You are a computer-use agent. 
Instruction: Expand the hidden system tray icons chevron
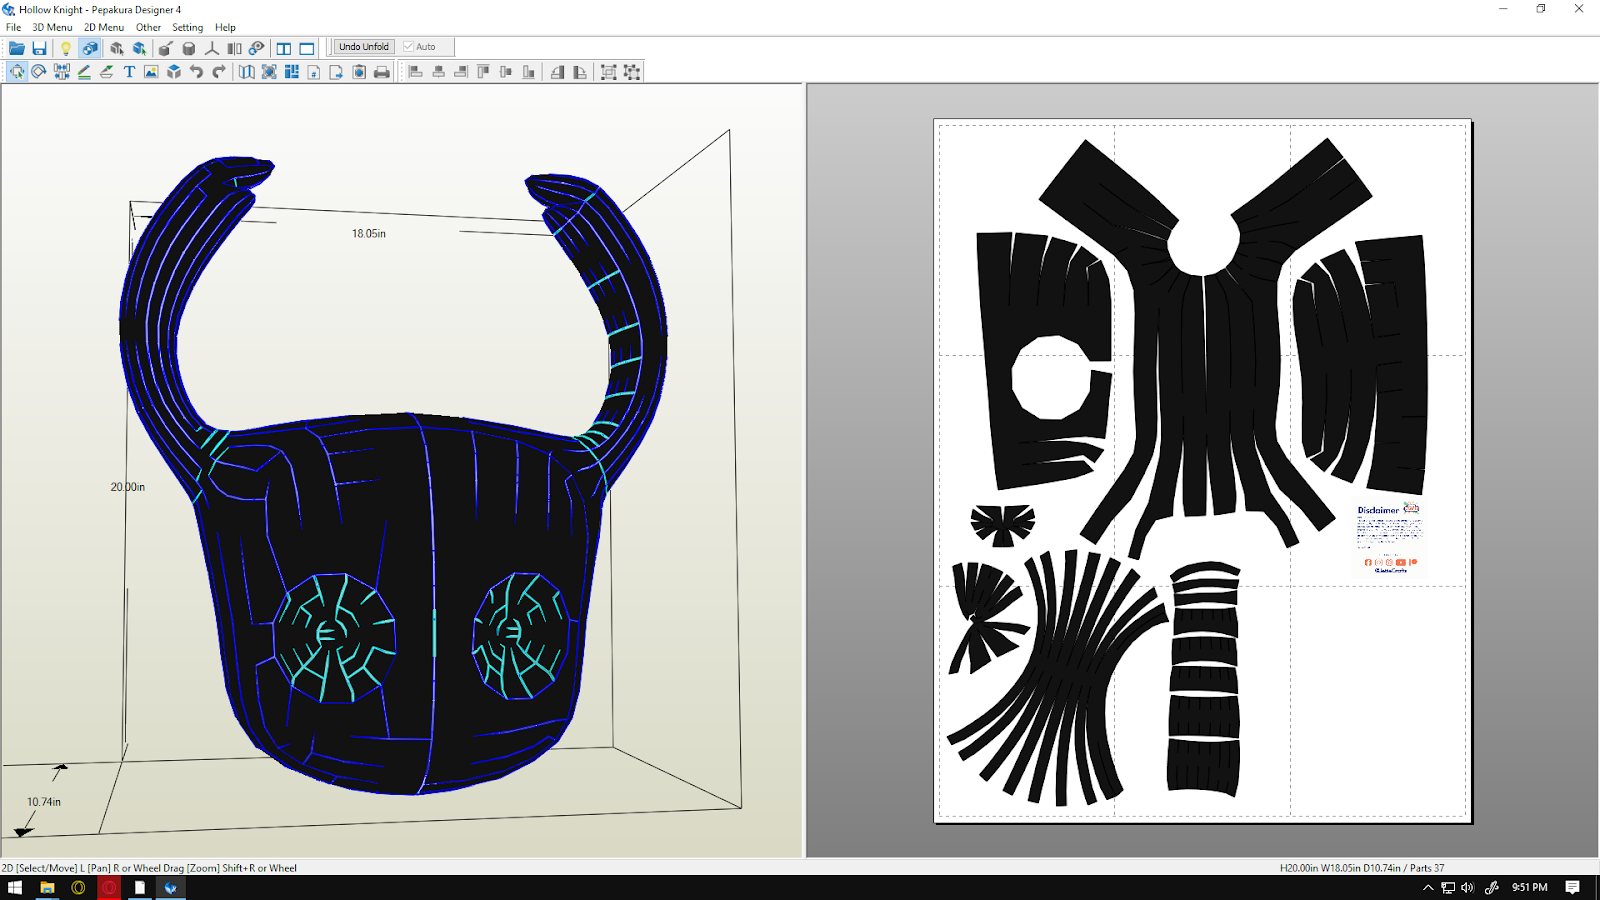coord(1428,887)
